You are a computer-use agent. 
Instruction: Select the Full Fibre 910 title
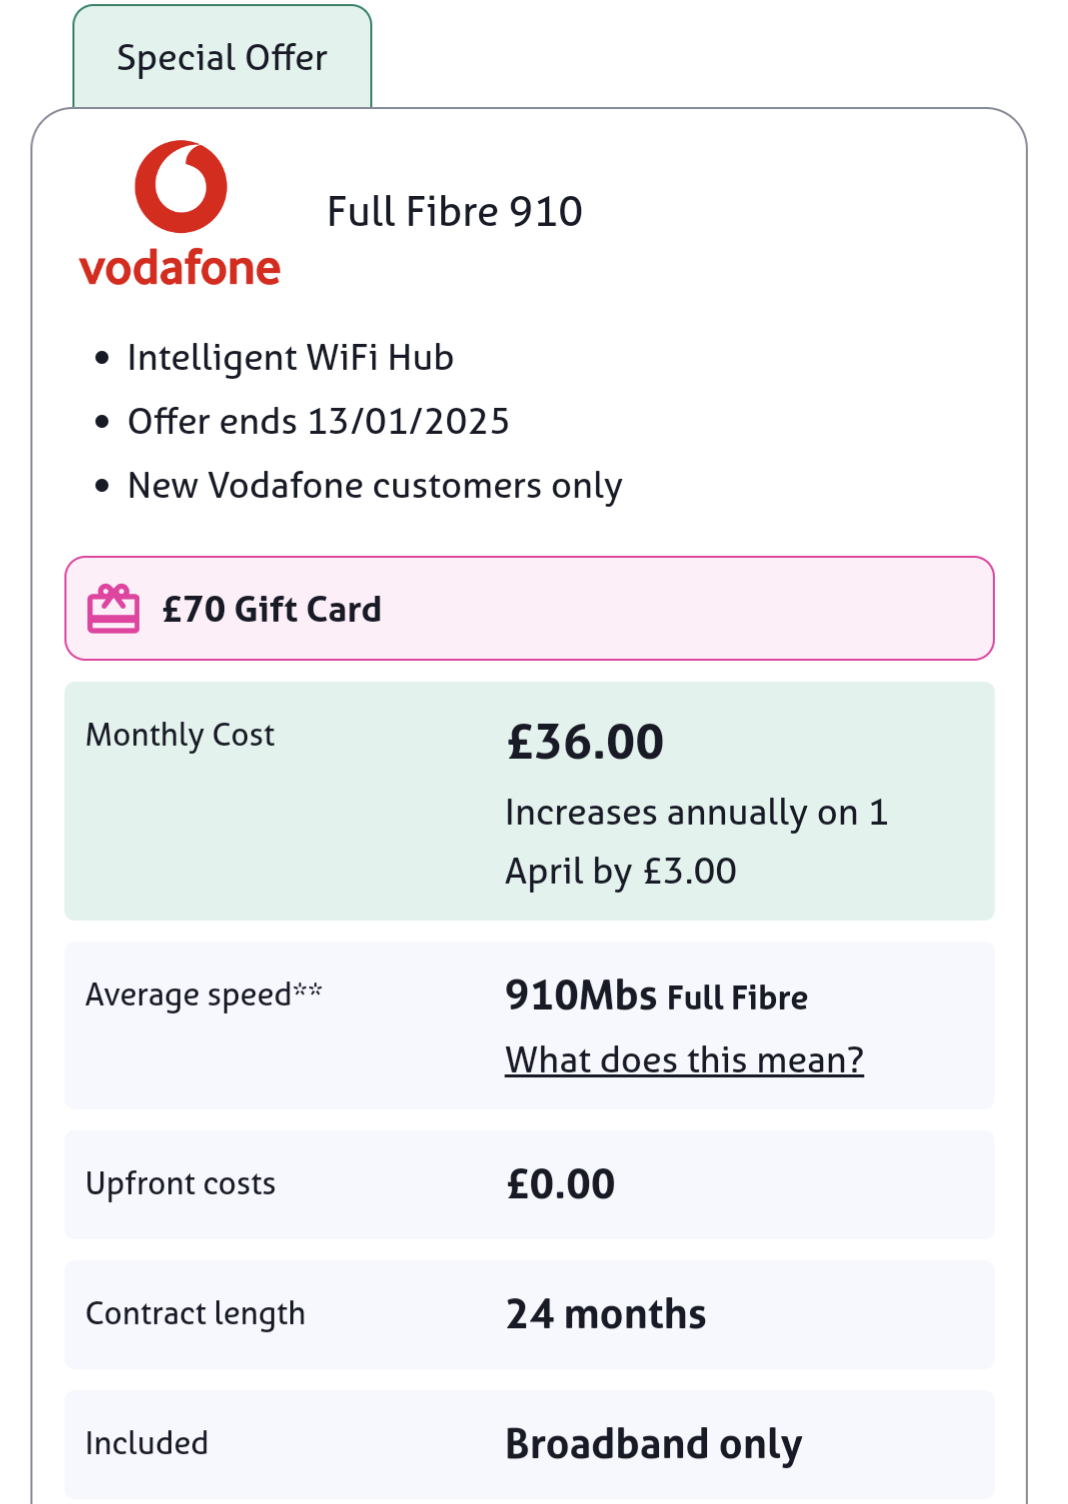[455, 212]
